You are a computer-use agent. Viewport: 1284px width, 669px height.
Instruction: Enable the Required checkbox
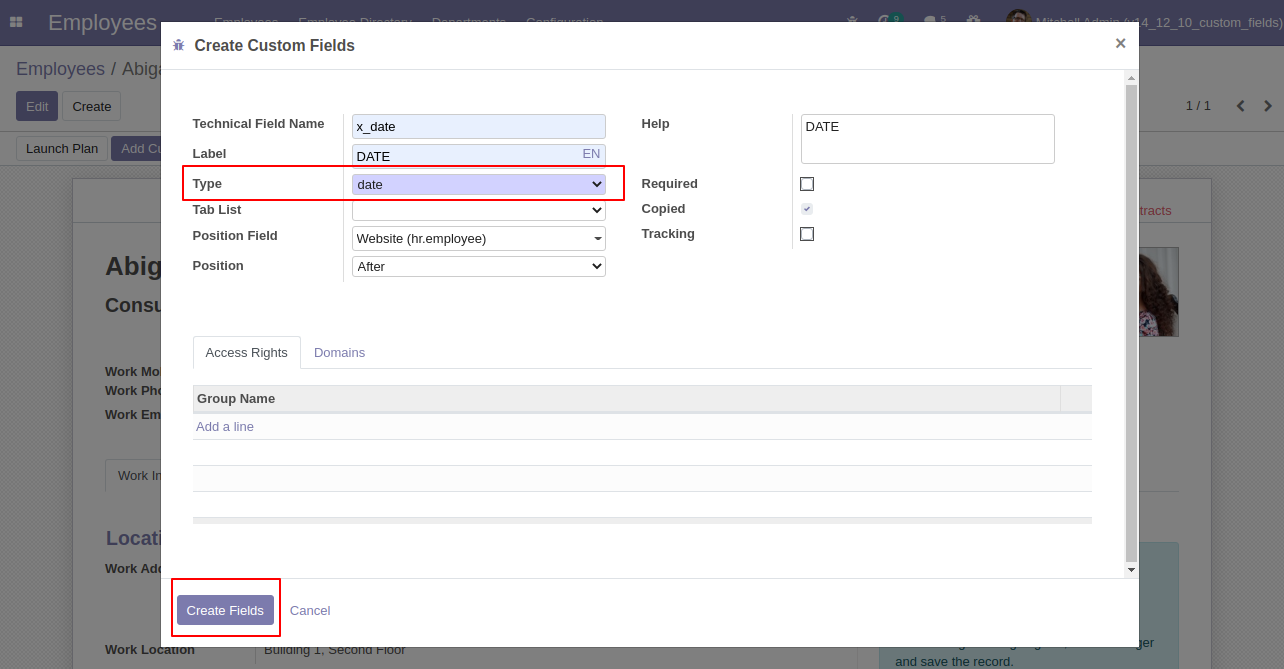(x=807, y=184)
